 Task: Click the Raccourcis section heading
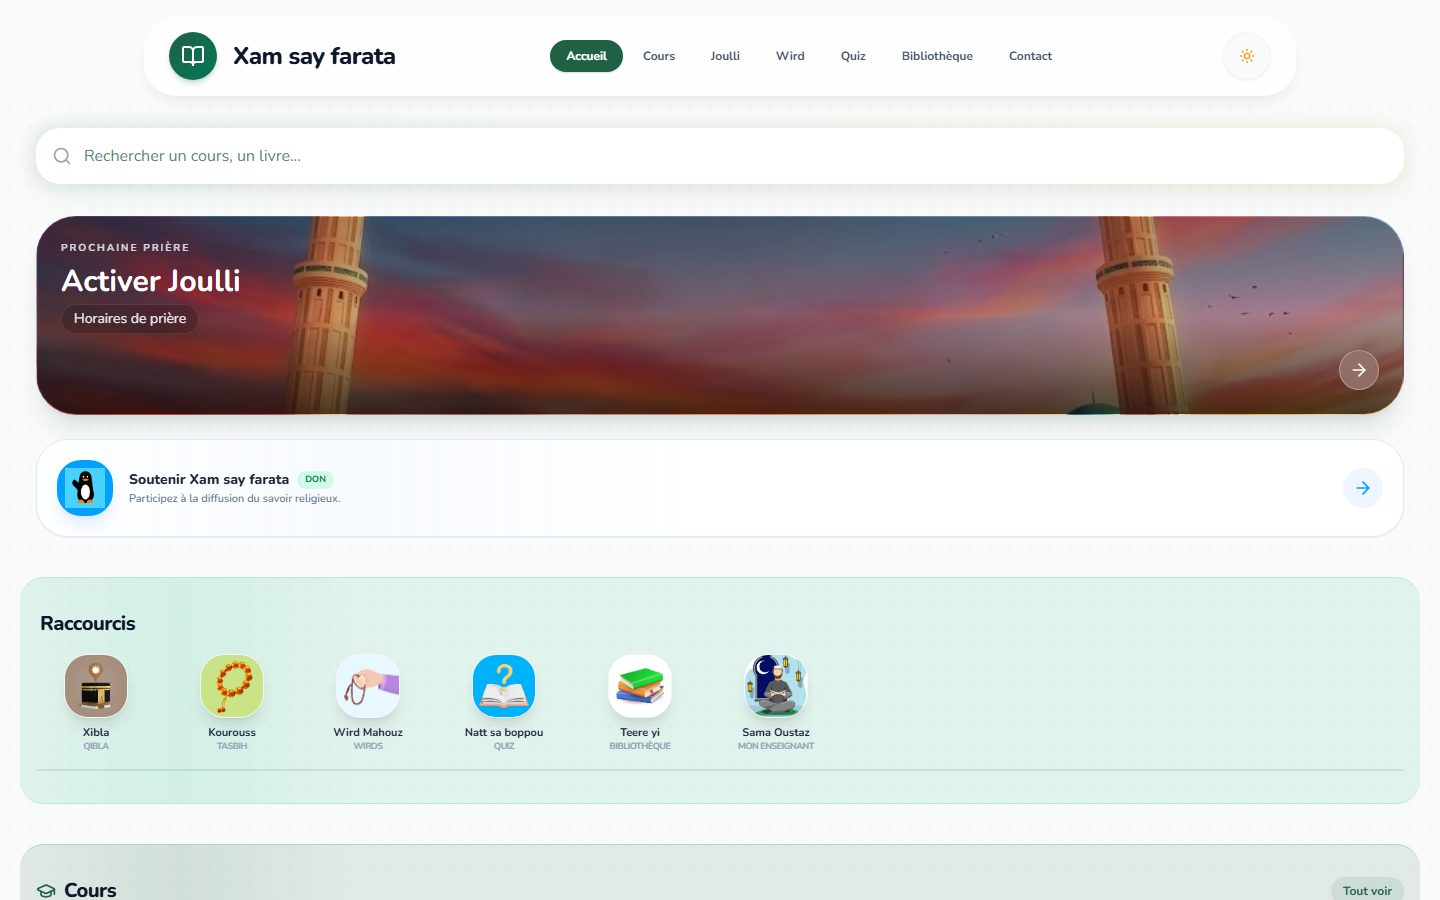click(x=88, y=623)
